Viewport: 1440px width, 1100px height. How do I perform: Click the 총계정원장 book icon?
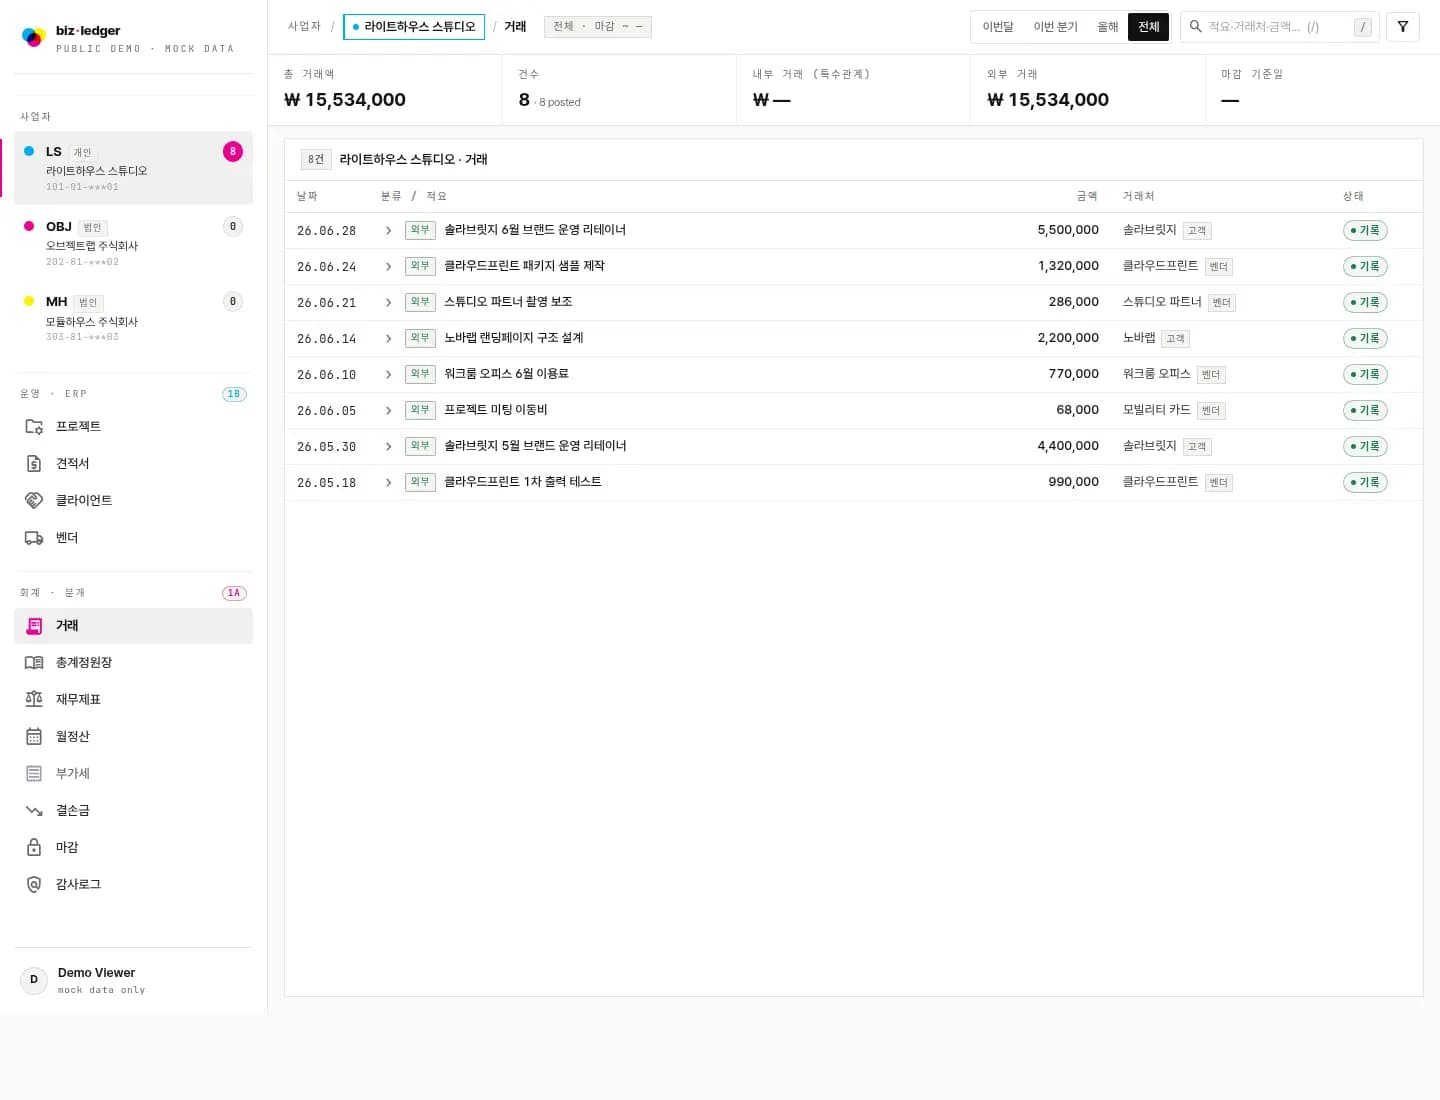coord(34,663)
